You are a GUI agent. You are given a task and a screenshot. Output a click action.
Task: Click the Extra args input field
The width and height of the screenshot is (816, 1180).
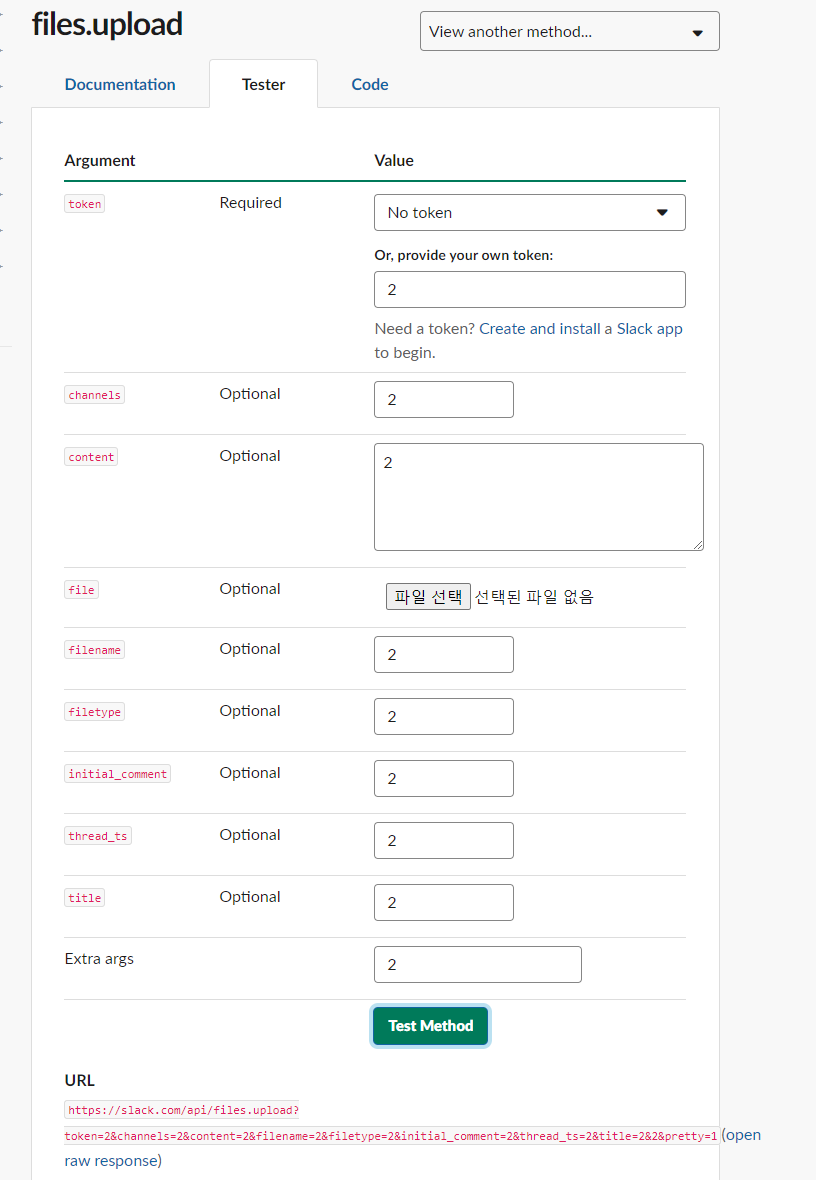(x=477, y=964)
